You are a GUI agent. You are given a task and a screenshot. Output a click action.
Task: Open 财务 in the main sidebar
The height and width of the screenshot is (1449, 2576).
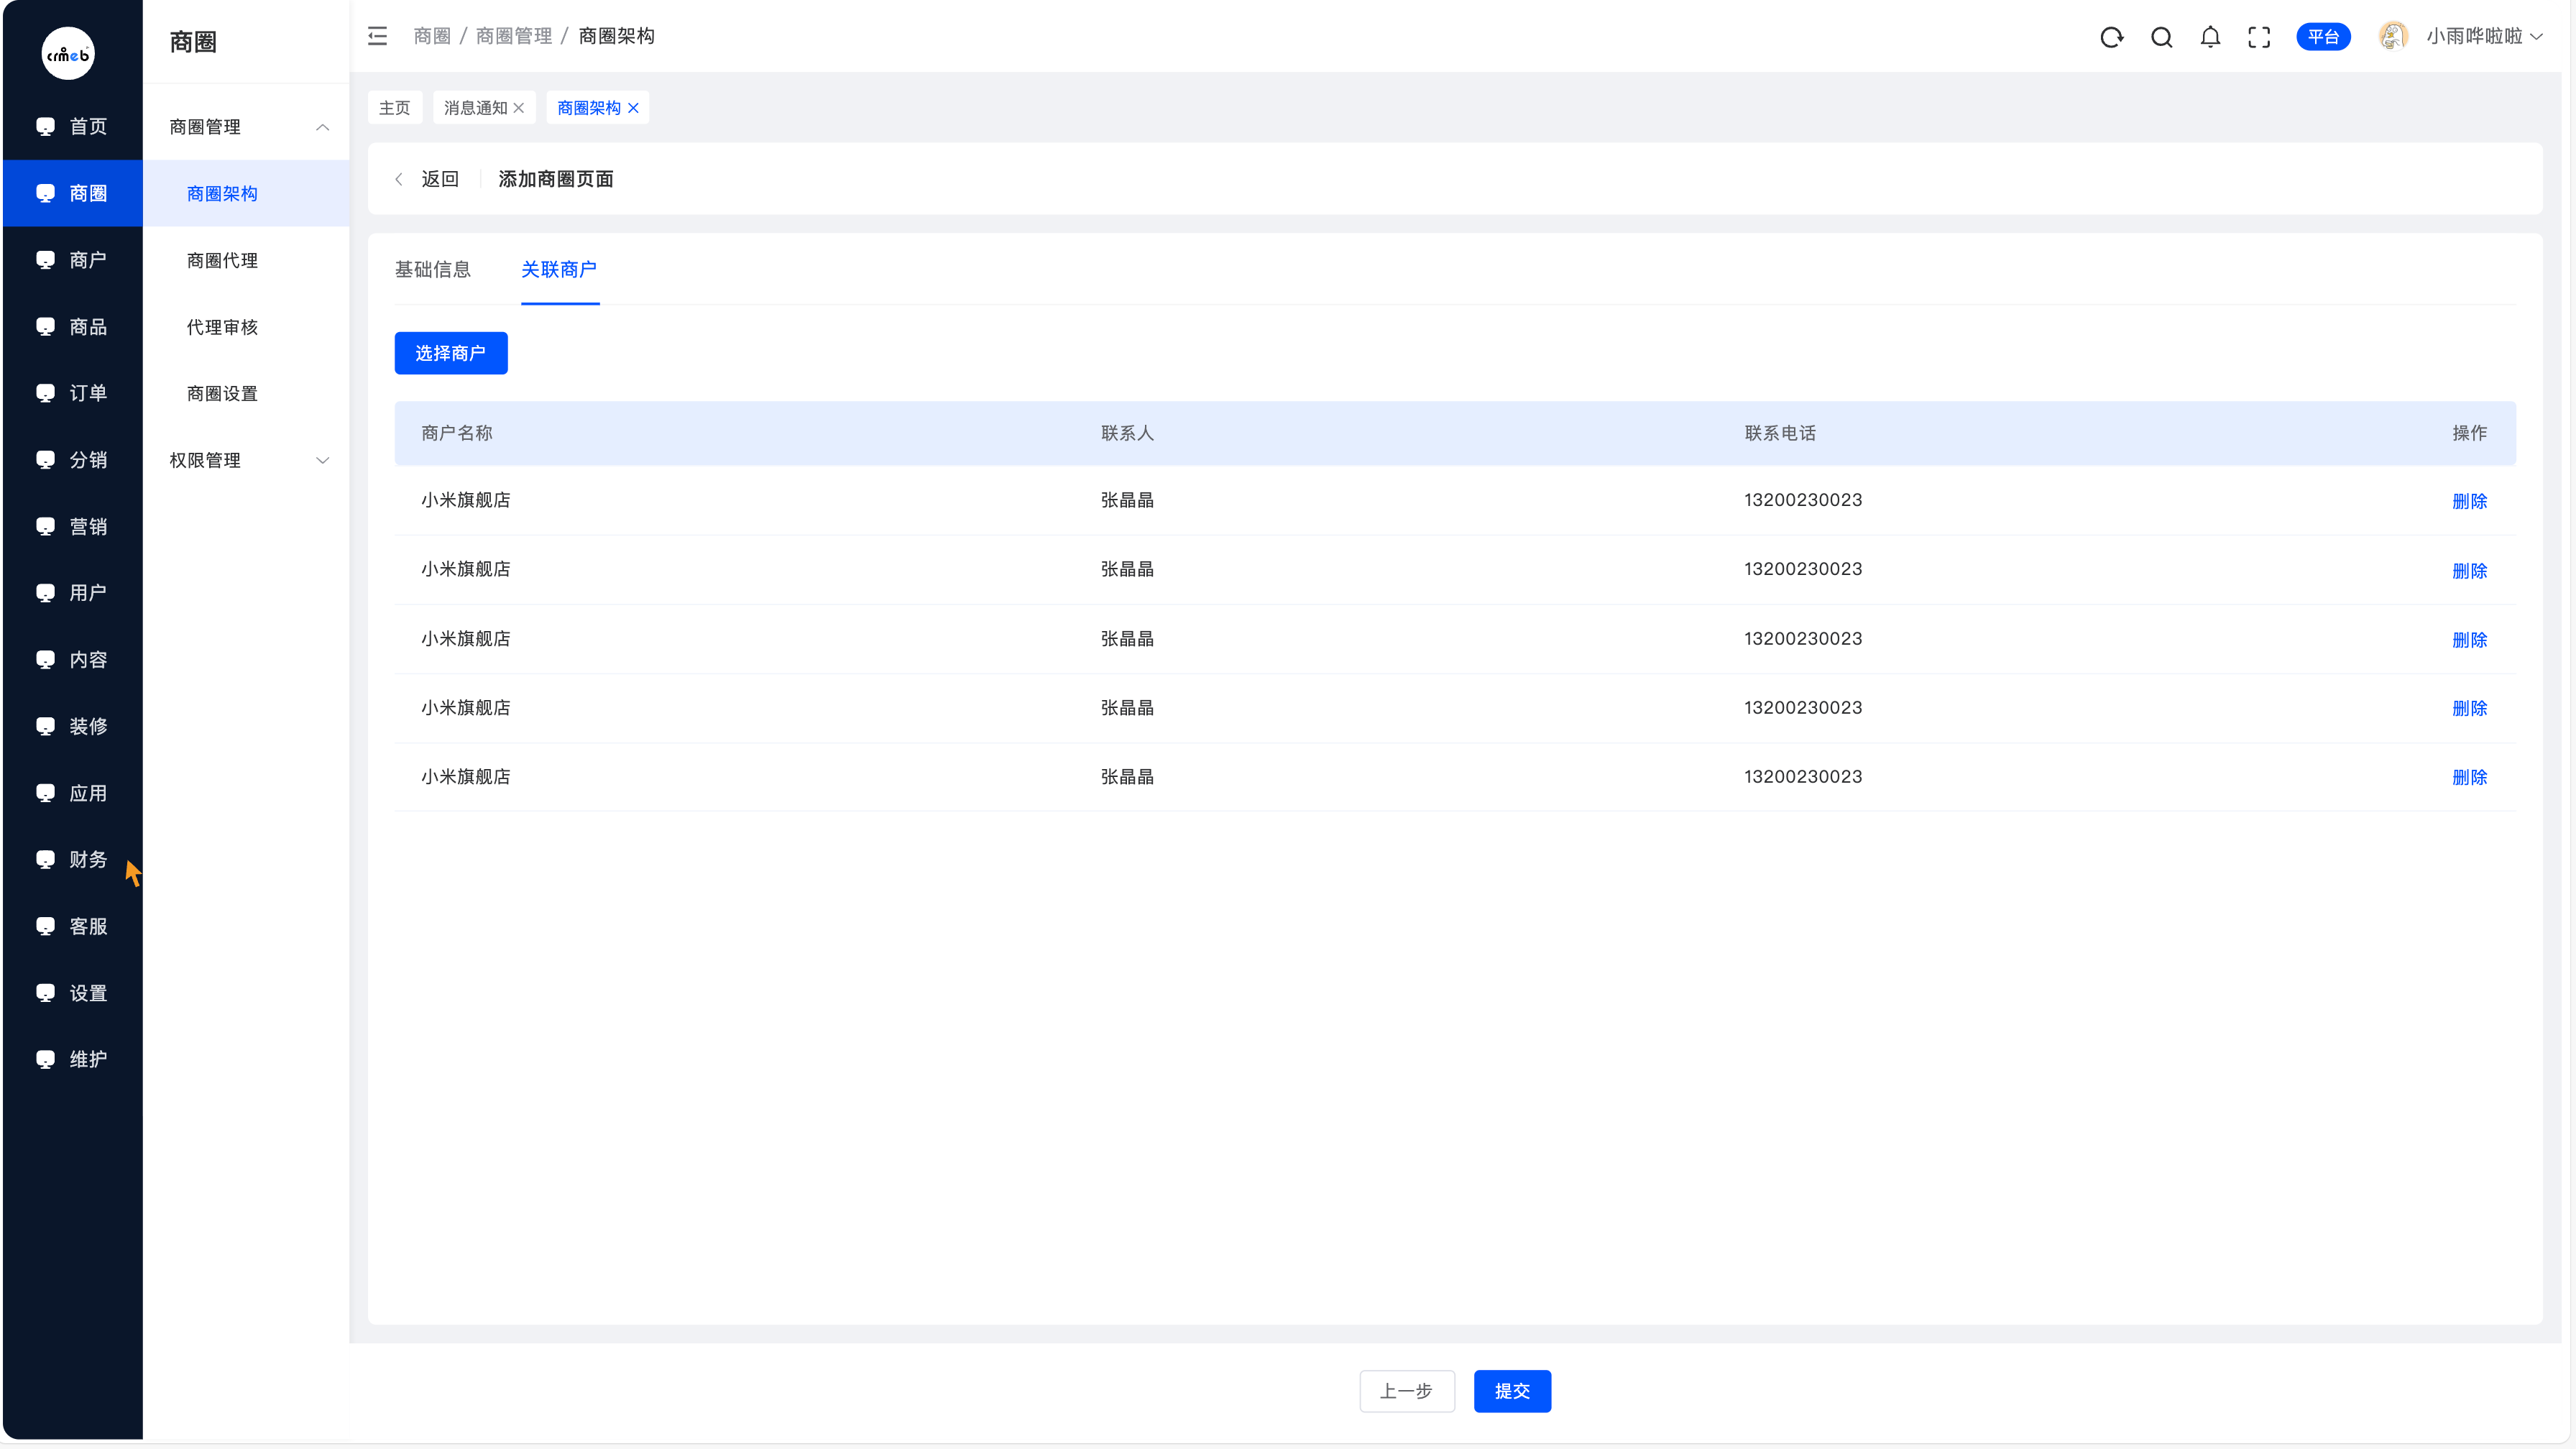click(87, 859)
